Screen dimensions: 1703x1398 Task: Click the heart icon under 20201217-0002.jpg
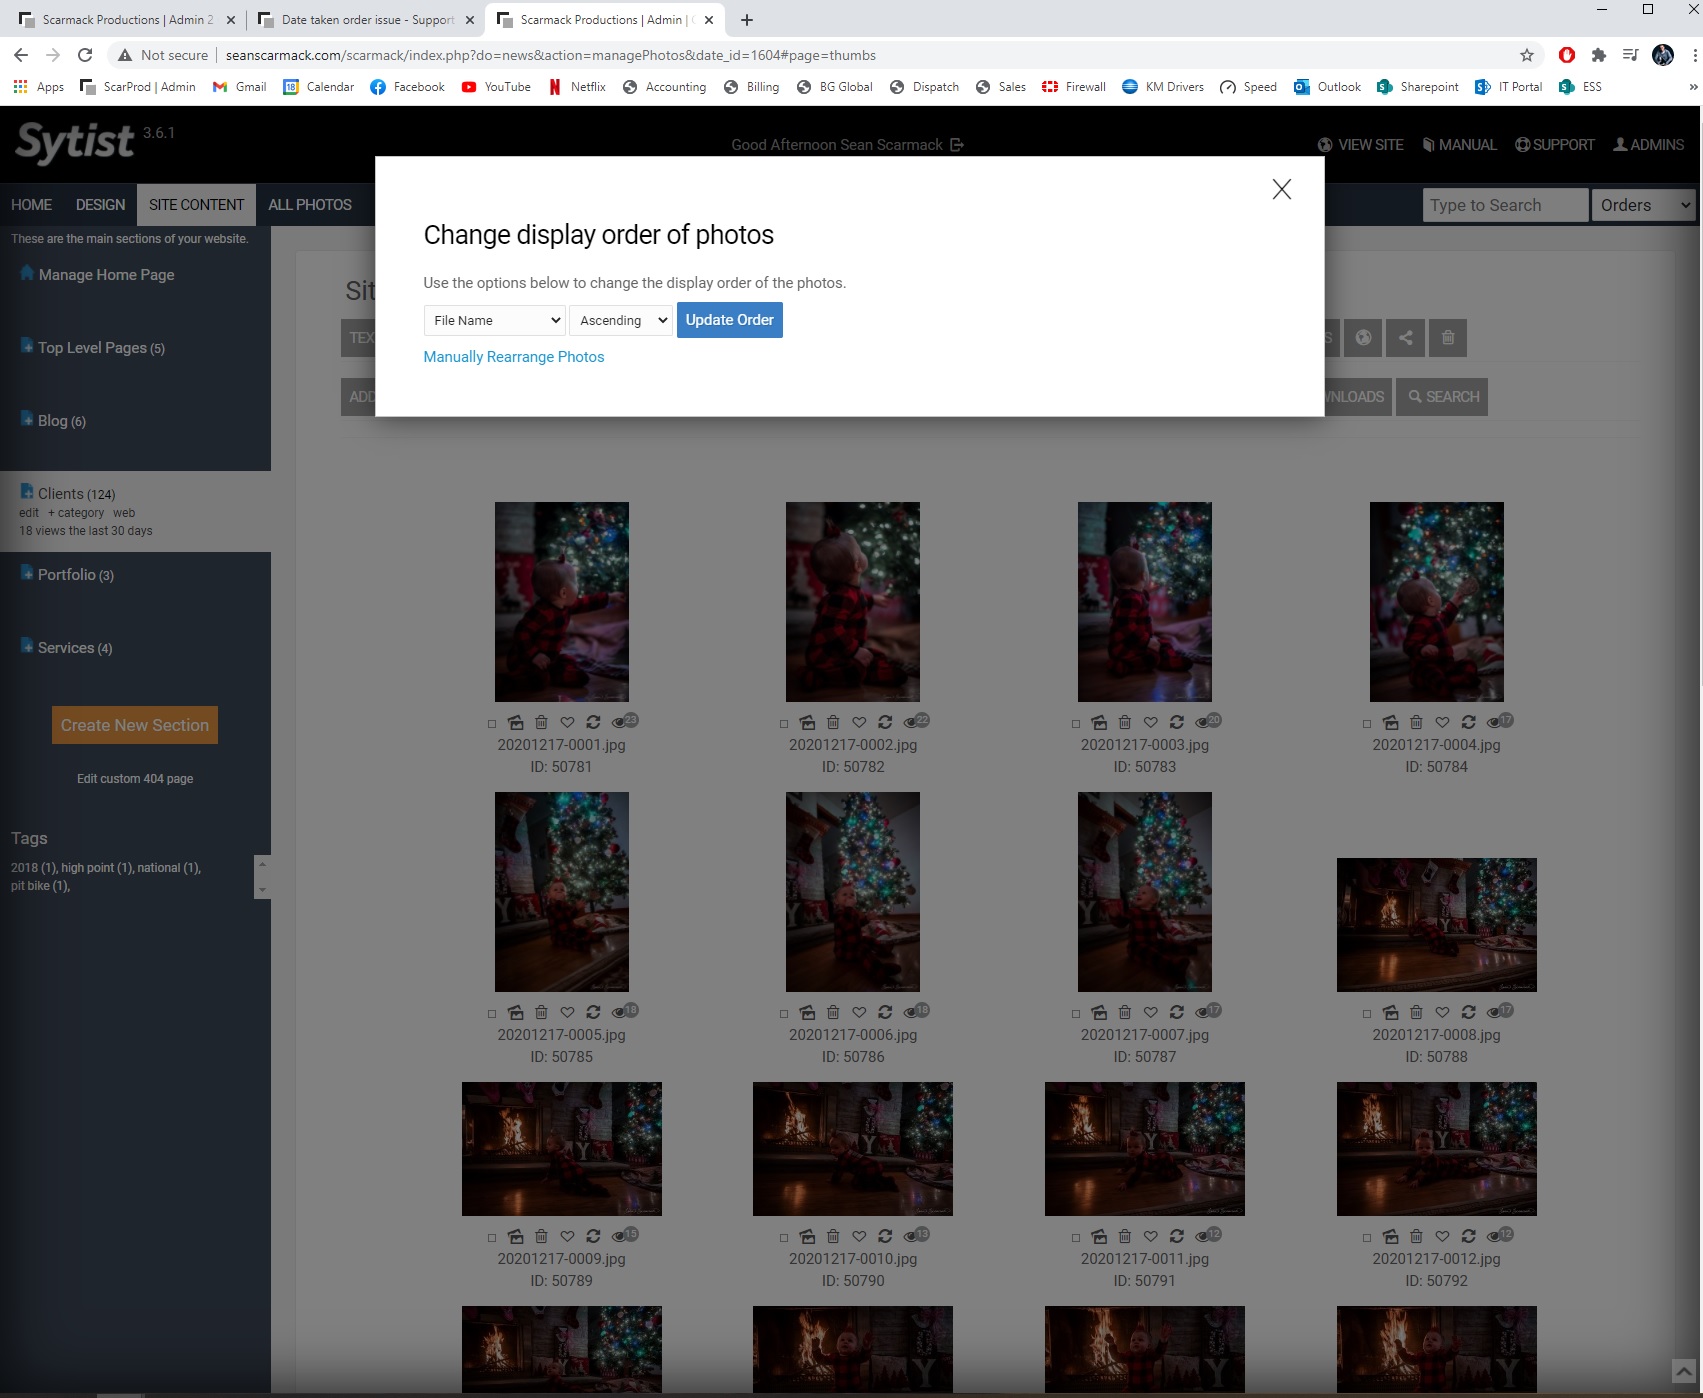point(859,722)
